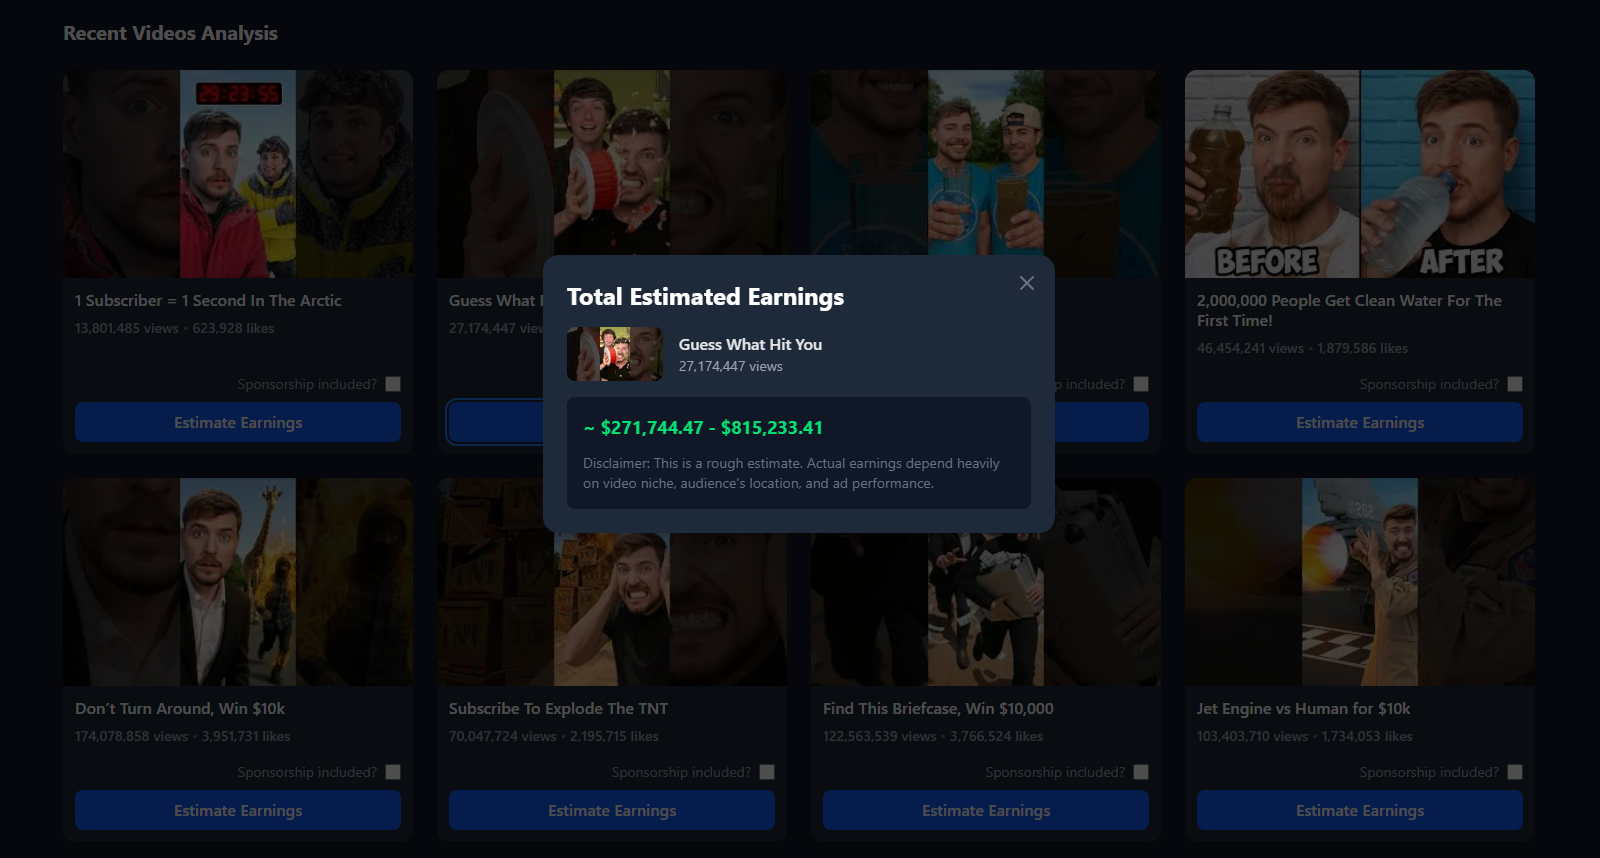Tick sponsorship checkbox for Clean Water video
The height and width of the screenshot is (858, 1600).
pos(1515,384)
